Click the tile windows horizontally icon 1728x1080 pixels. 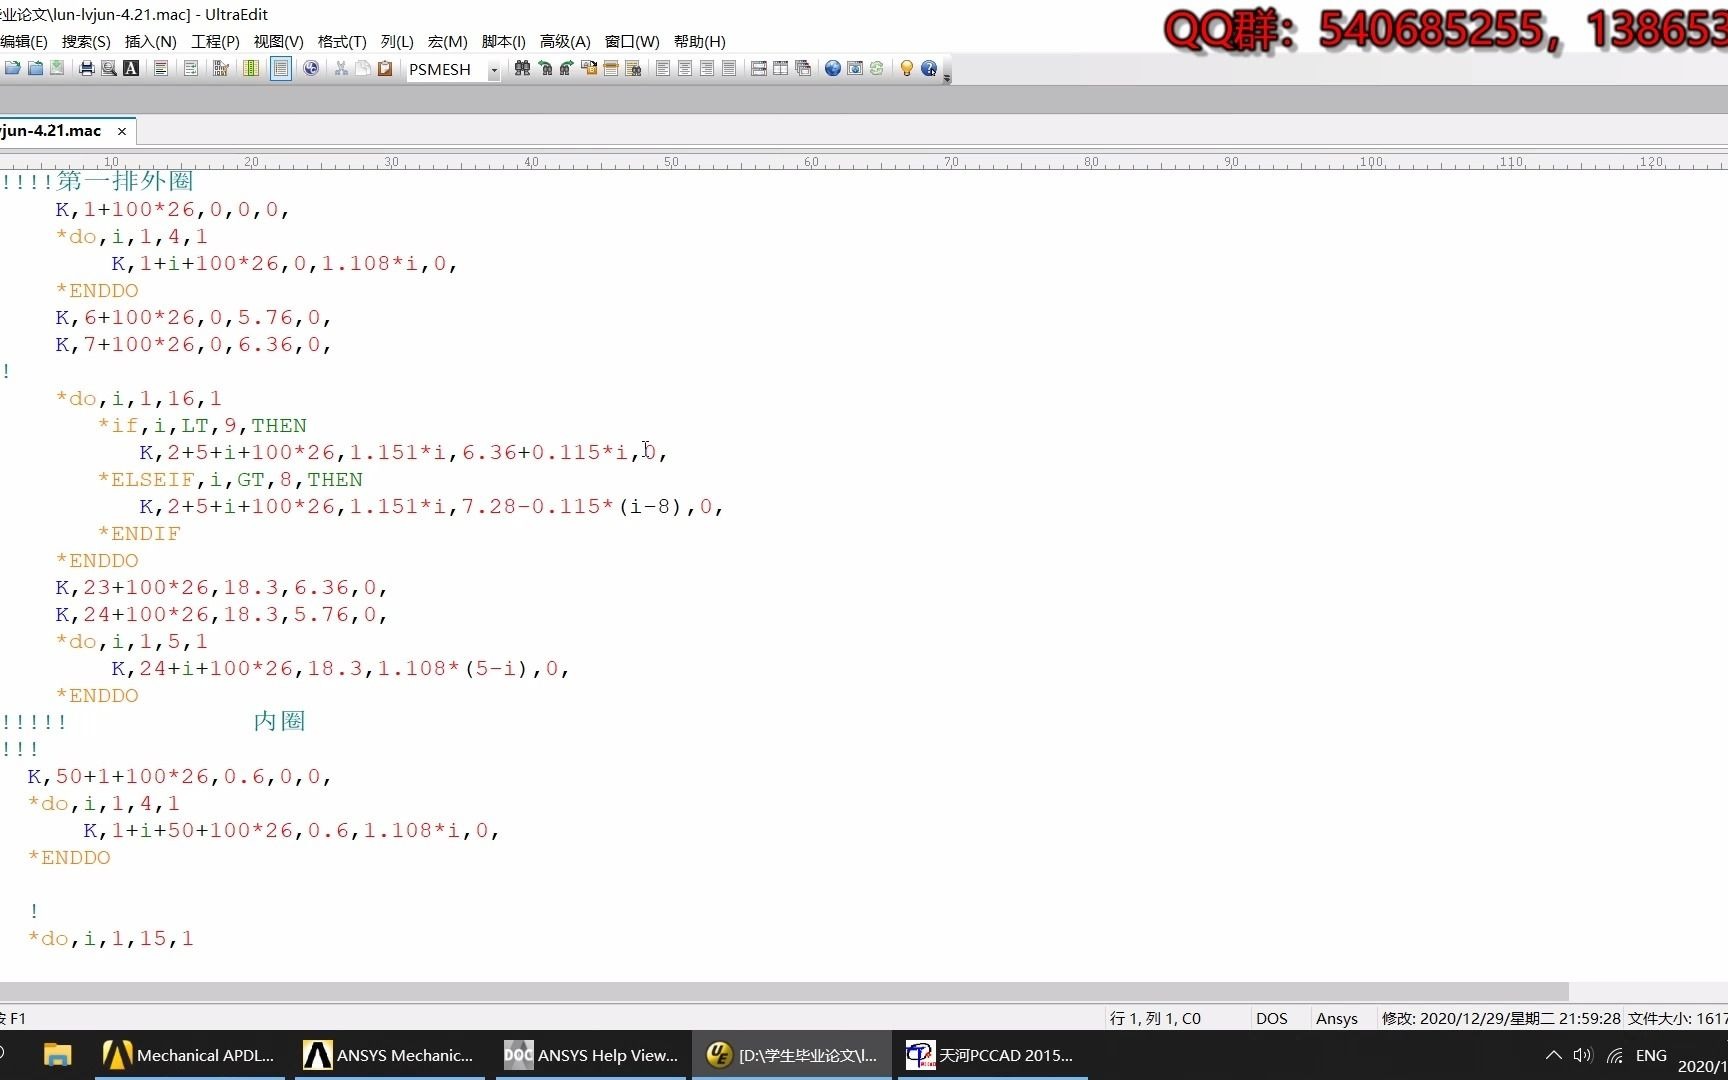click(x=759, y=68)
